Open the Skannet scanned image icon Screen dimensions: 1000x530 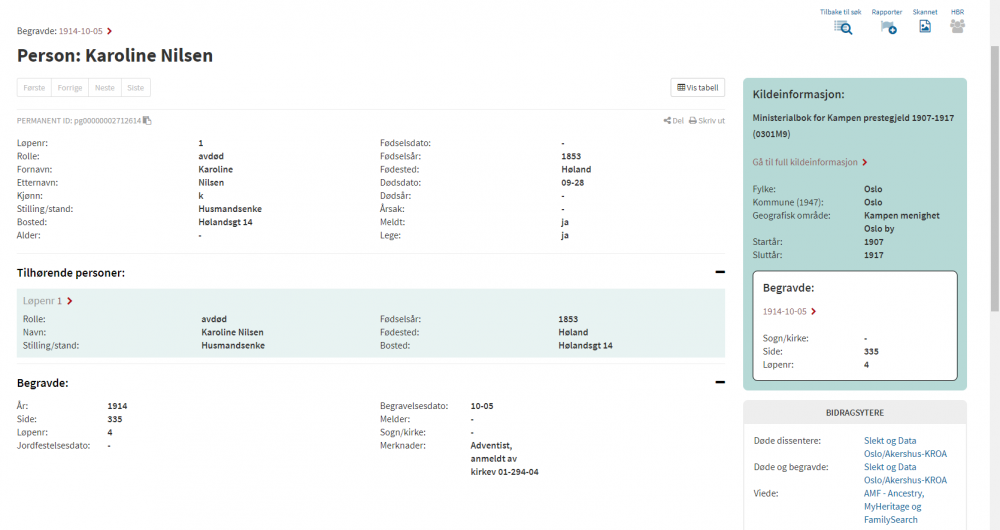click(x=925, y=27)
